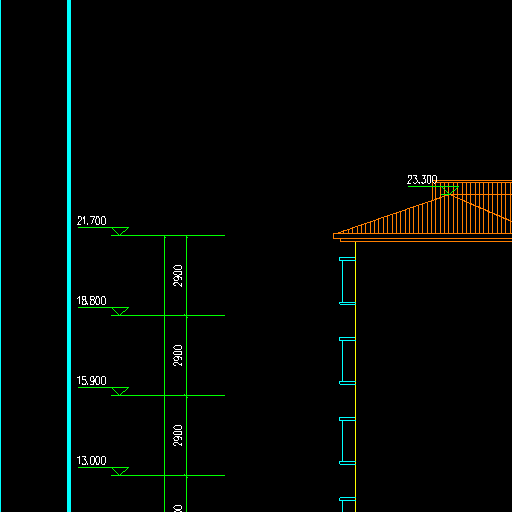The image size is (512, 512).
Task: Select the elevation marker triangle at 15.900
Action: point(120,391)
